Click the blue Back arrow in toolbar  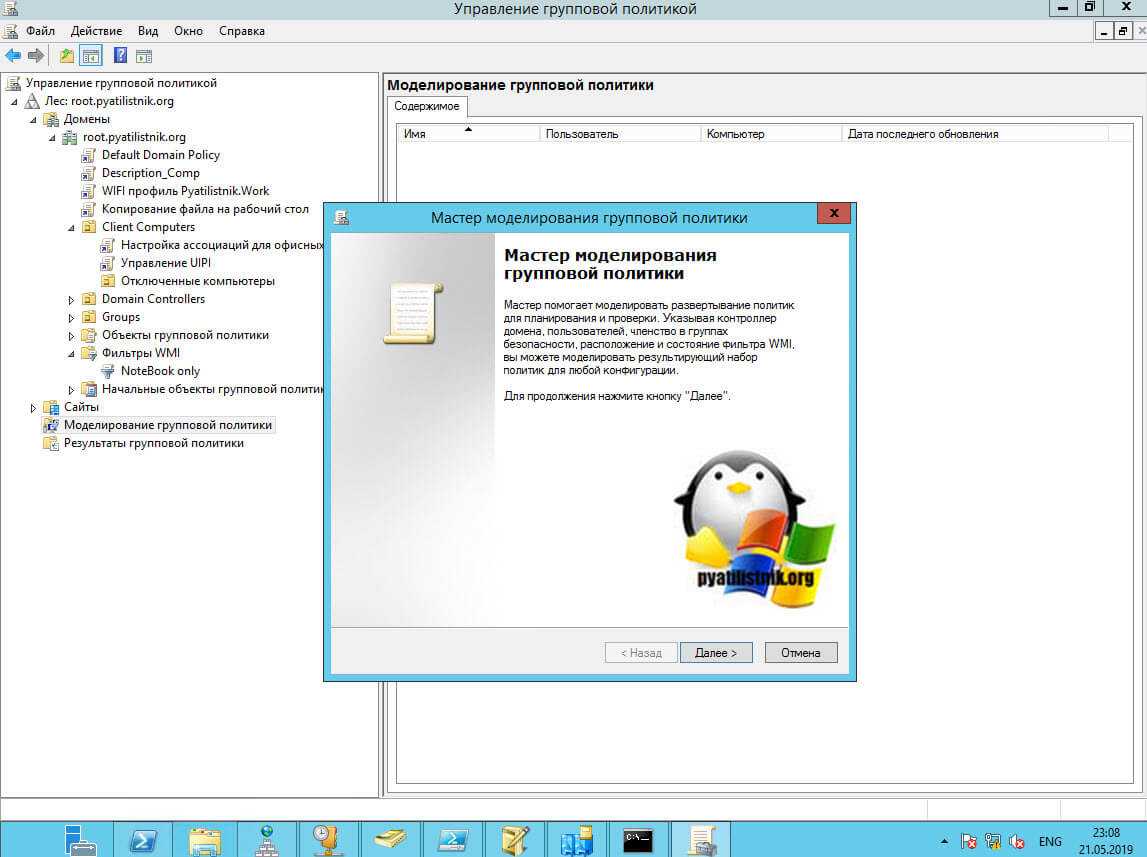[x=13, y=56]
